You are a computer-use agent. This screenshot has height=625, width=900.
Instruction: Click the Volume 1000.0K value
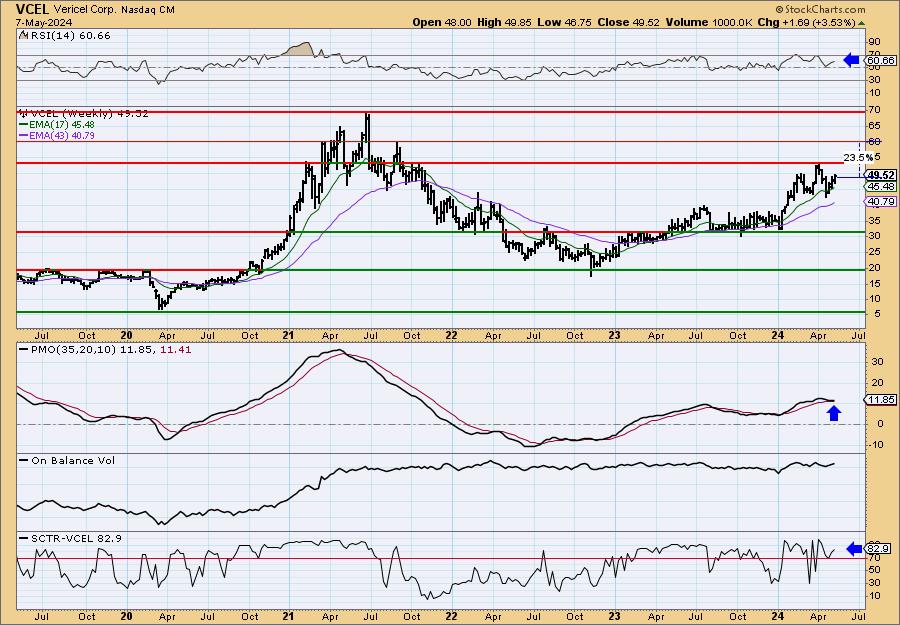point(709,22)
